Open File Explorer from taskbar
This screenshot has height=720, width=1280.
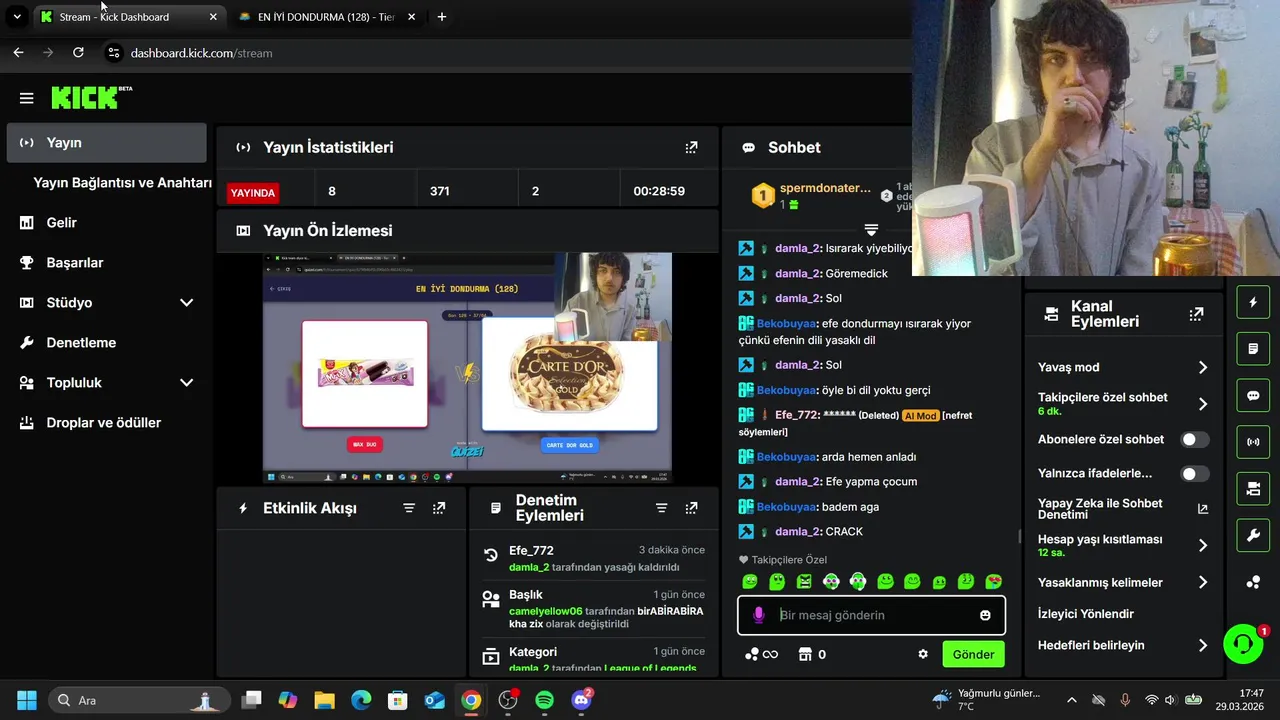tap(324, 700)
